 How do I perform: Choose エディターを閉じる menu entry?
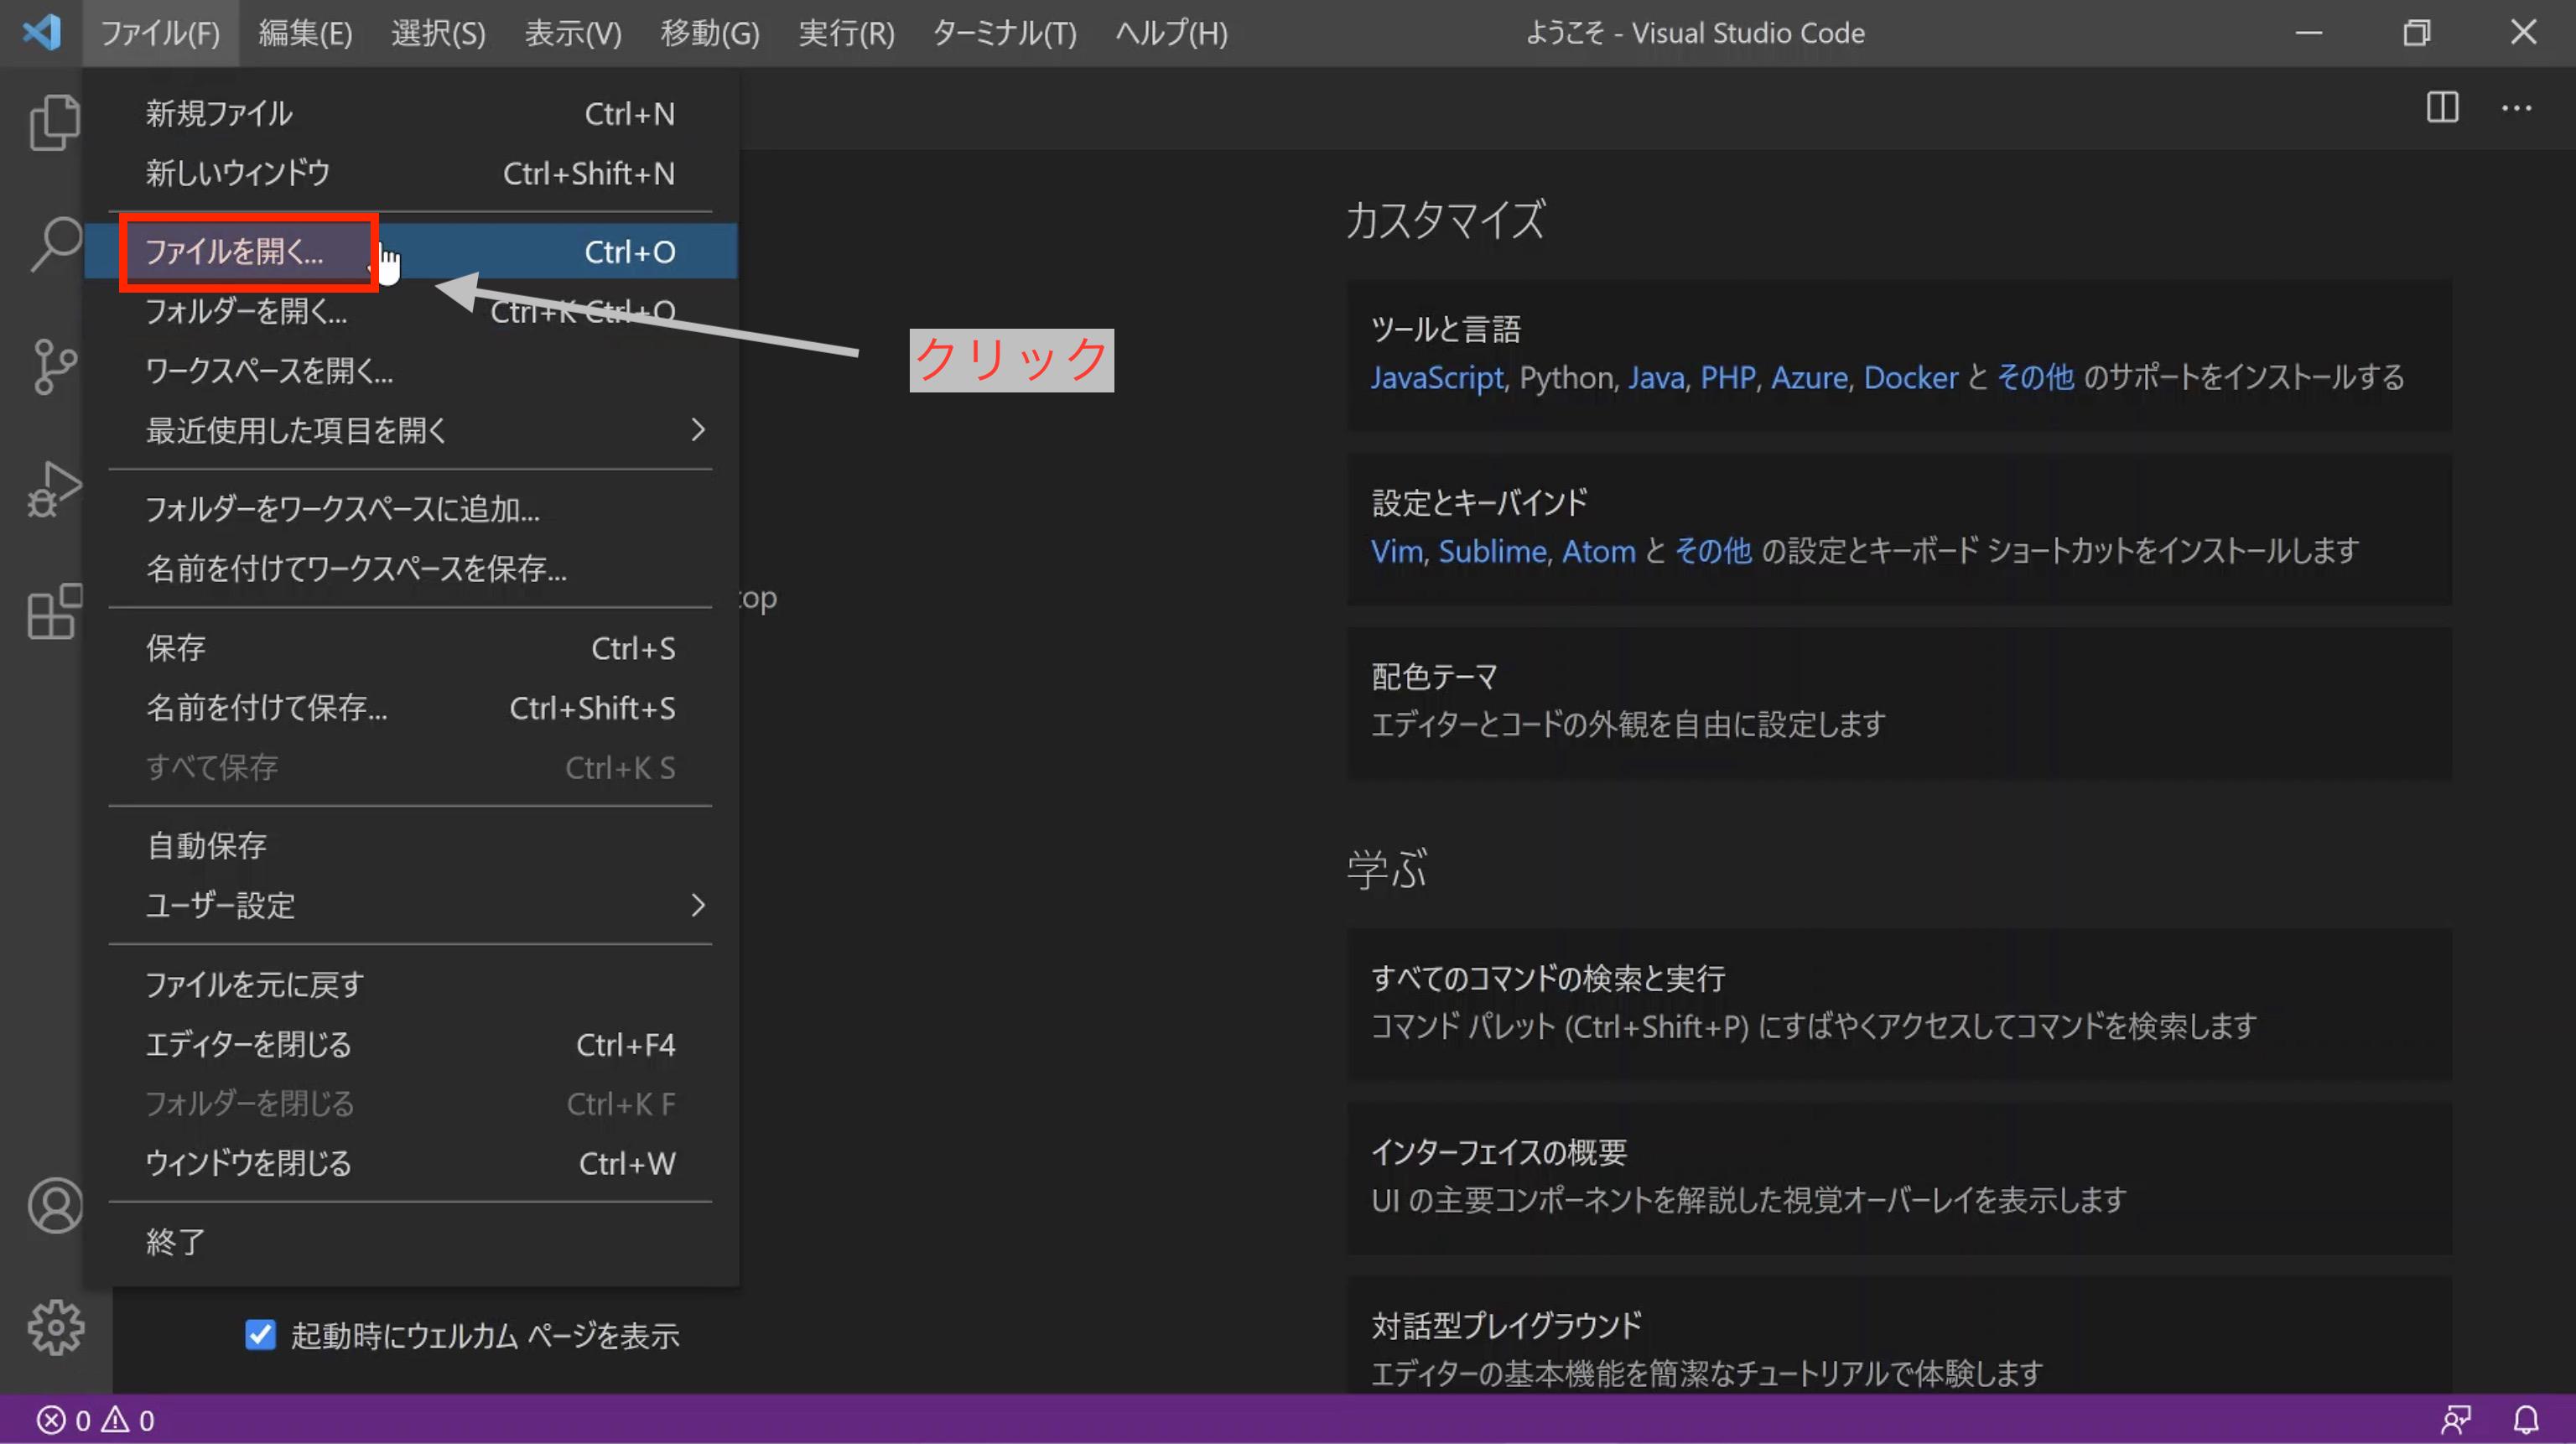click(x=410, y=1044)
